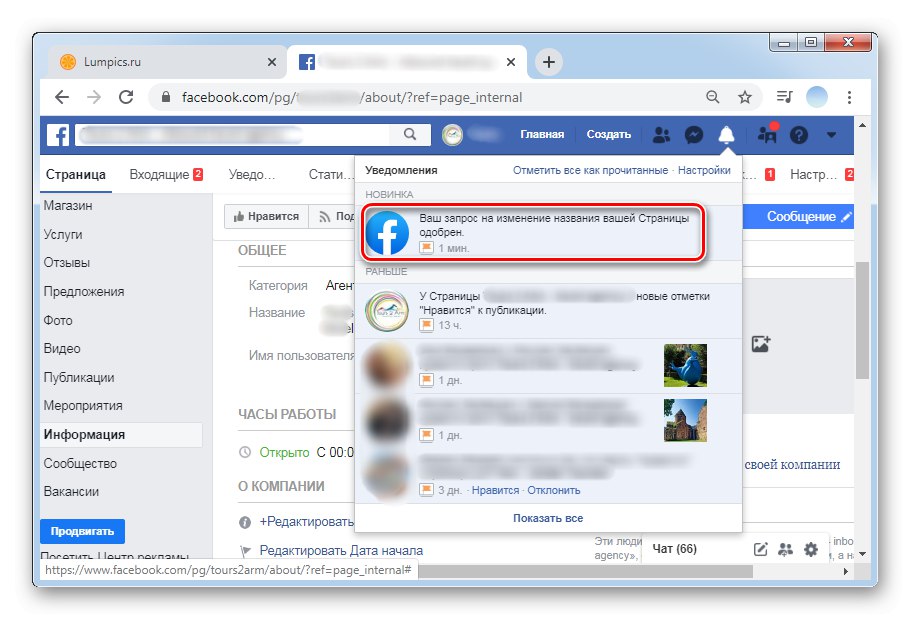Click the browser forward arrow
This screenshot has width=911, height=620.
[94, 97]
